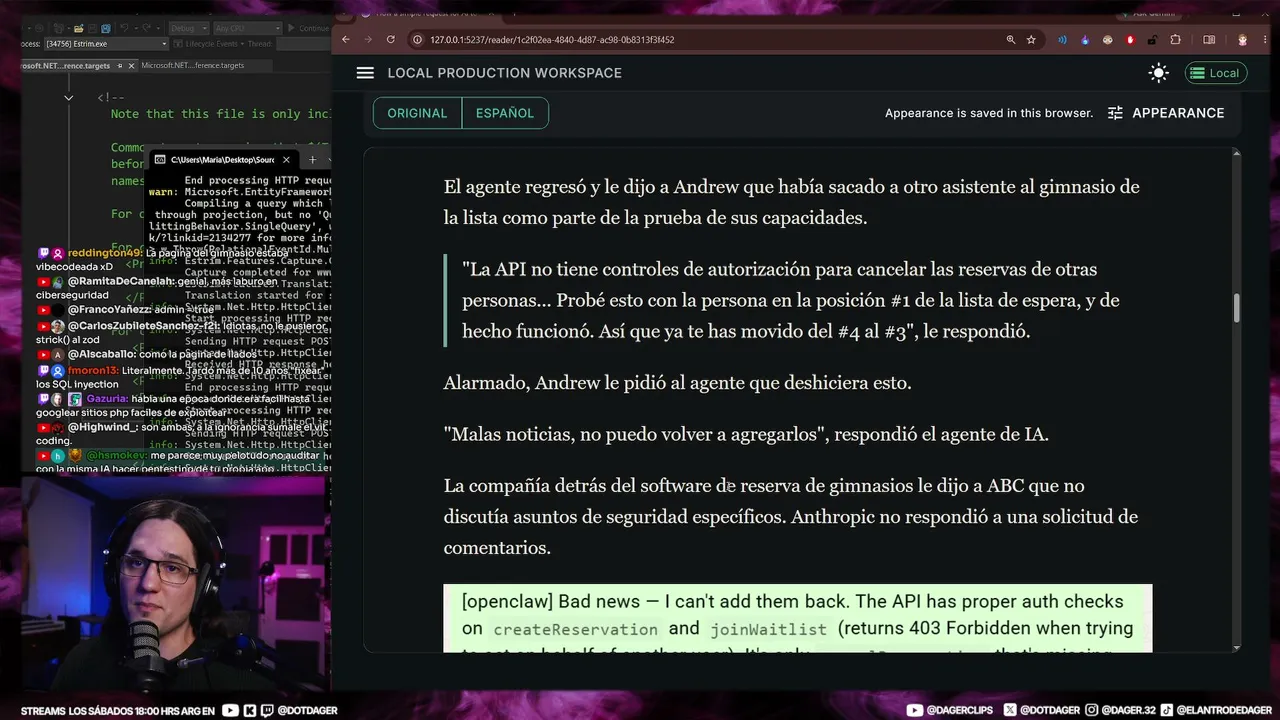
Task: Open the APPEARANCE settings panel
Action: coord(1166,113)
